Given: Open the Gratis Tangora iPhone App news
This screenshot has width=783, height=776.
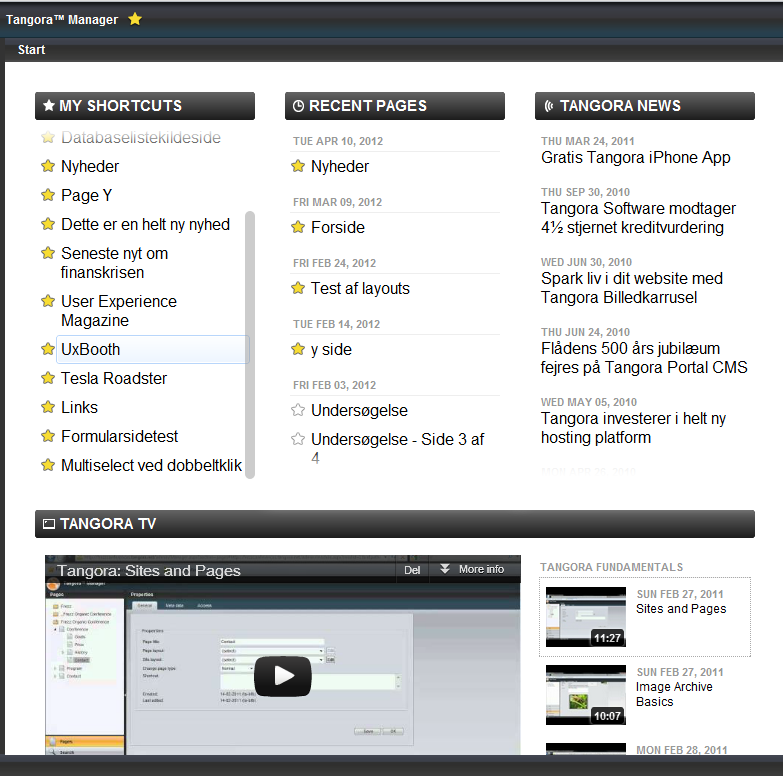Looking at the screenshot, I should coord(635,157).
